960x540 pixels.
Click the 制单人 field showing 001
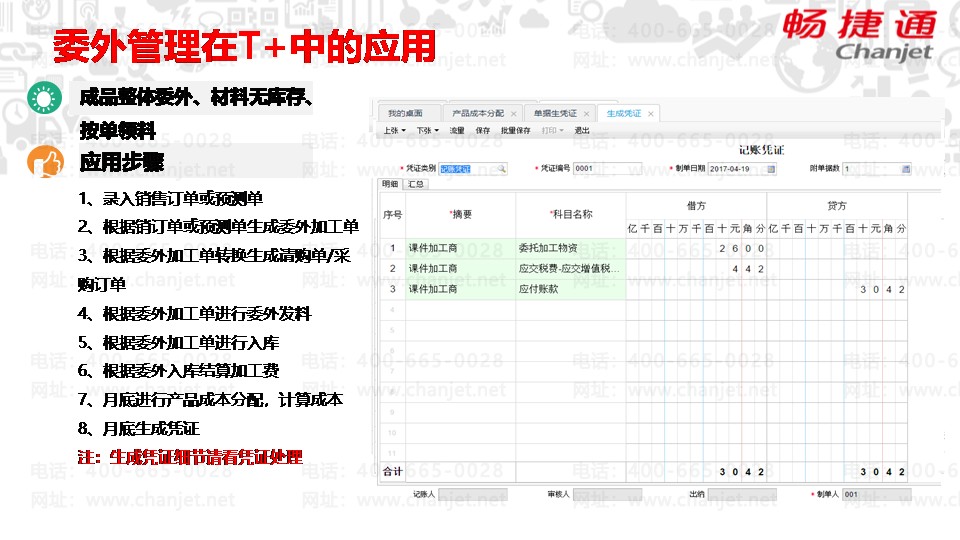[877, 494]
